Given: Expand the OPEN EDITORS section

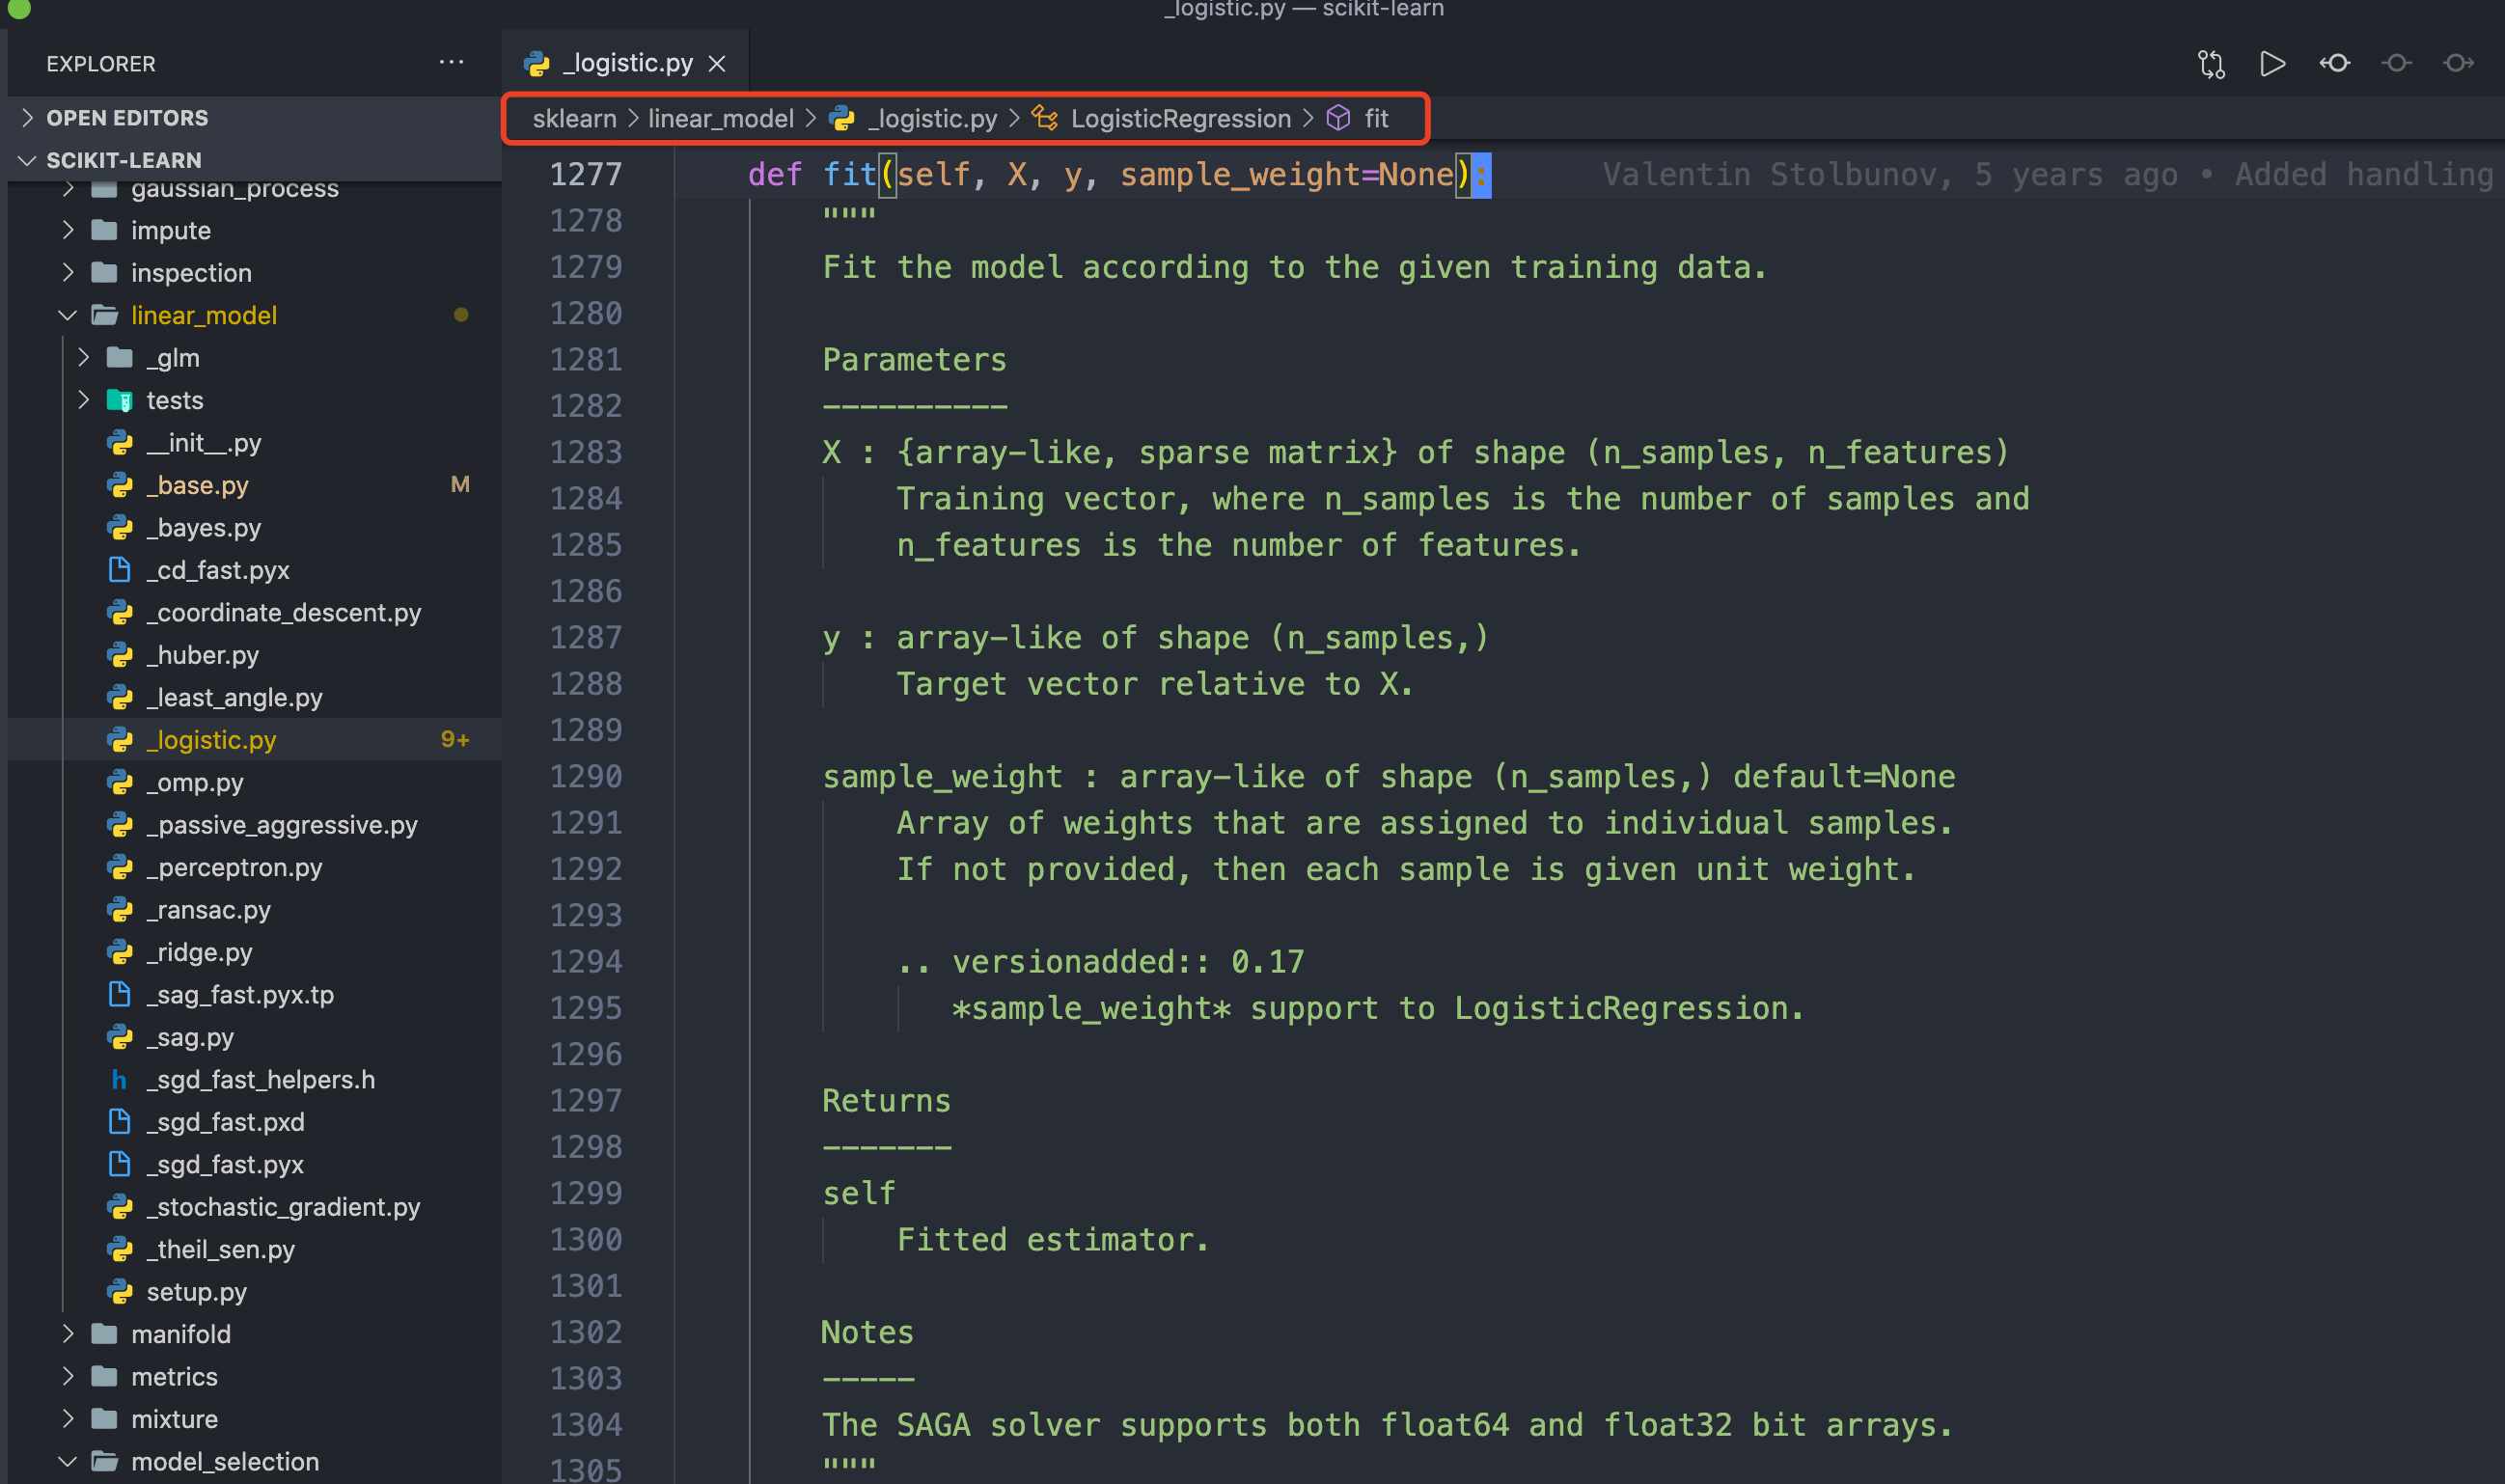Looking at the screenshot, I should tap(127, 118).
